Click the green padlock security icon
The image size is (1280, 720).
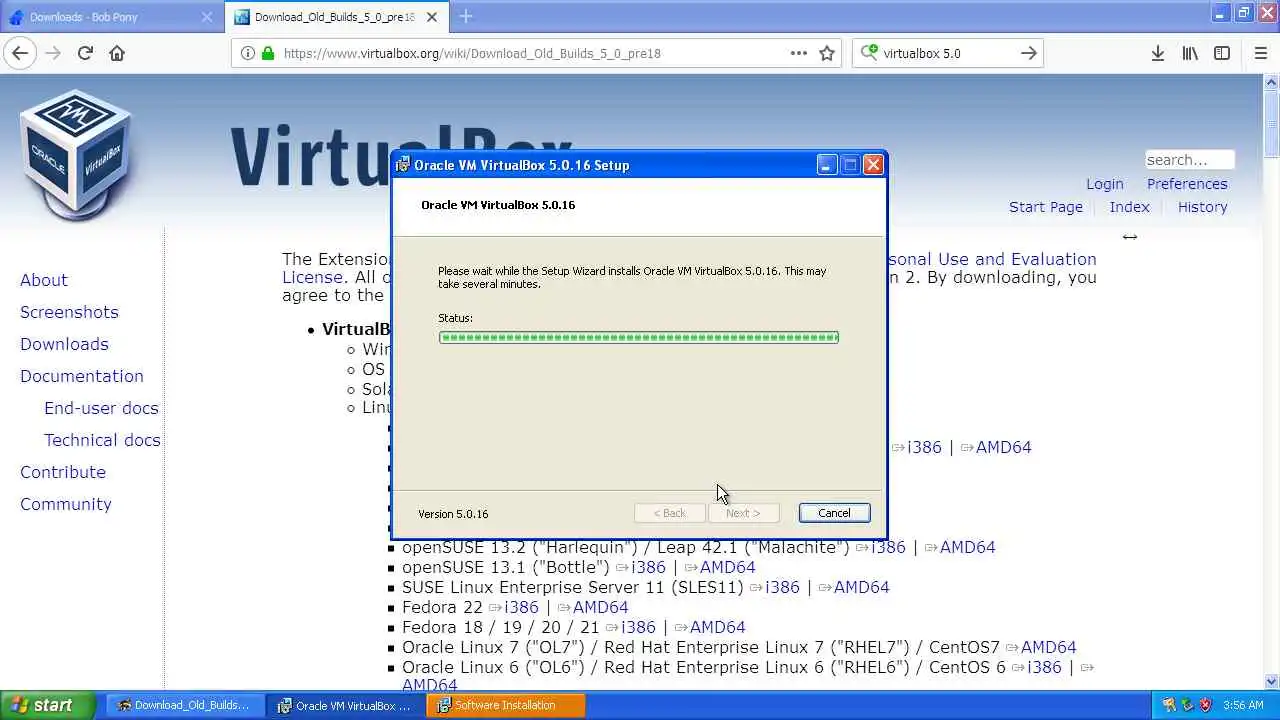267,53
